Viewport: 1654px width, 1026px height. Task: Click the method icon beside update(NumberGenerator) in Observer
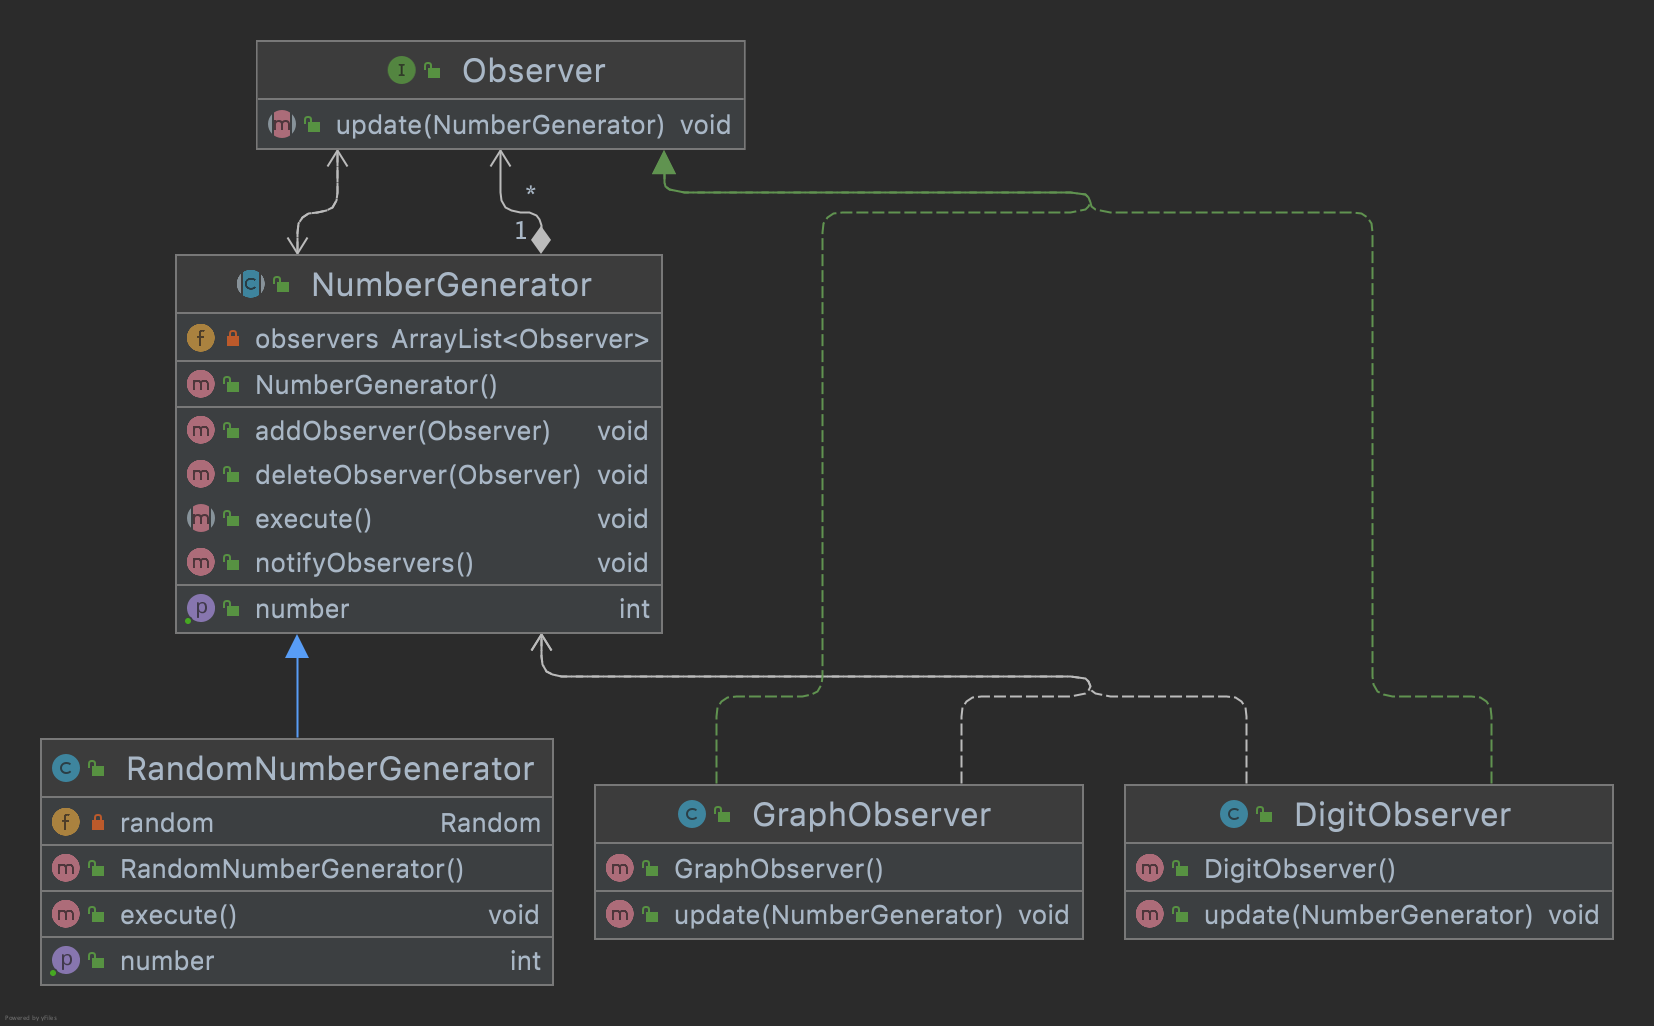281,124
